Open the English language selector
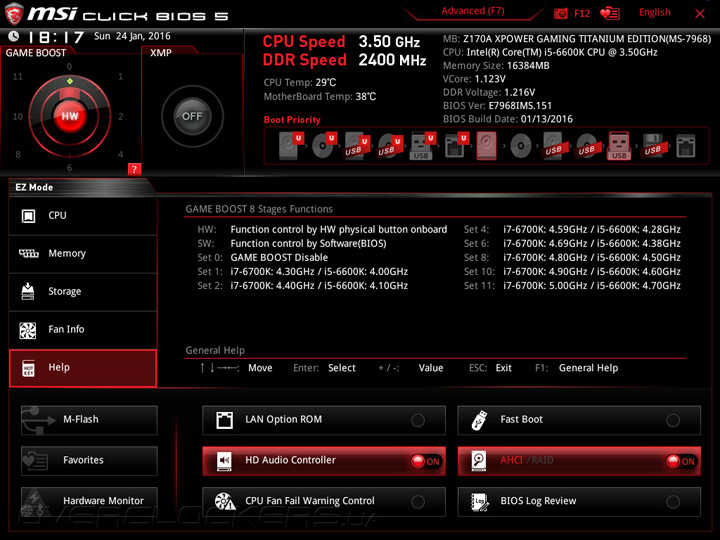 click(x=654, y=12)
